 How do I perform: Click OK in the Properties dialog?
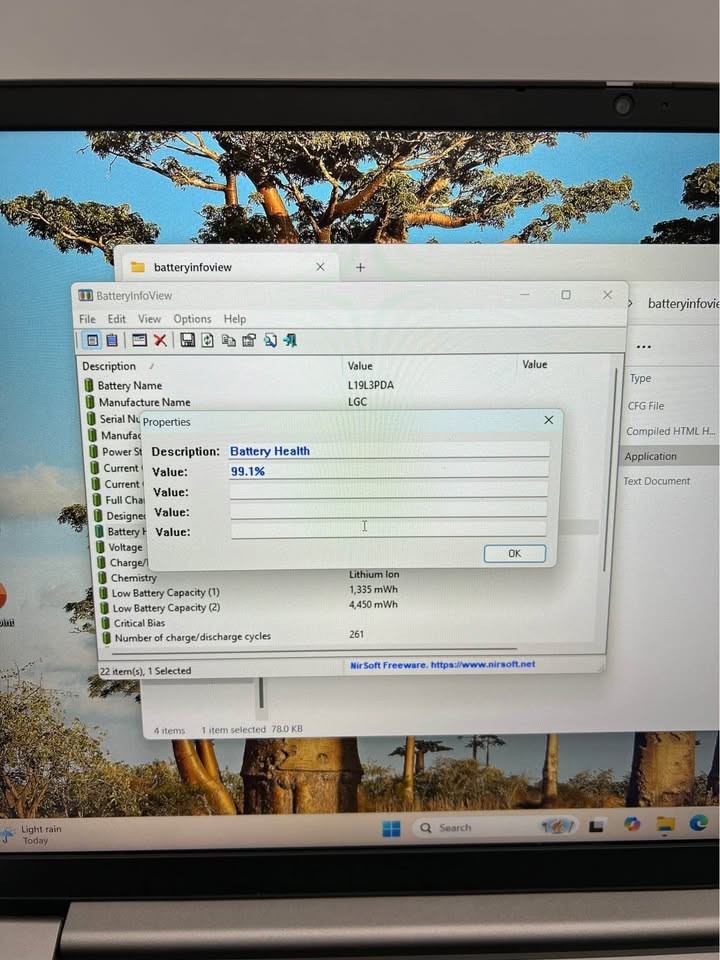click(x=514, y=553)
